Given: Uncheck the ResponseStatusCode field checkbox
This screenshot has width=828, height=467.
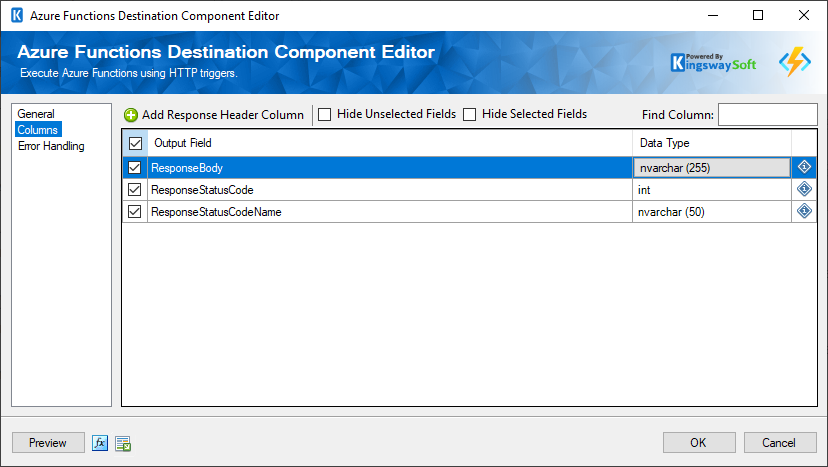Looking at the screenshot, I should click(x=135, y=190).
